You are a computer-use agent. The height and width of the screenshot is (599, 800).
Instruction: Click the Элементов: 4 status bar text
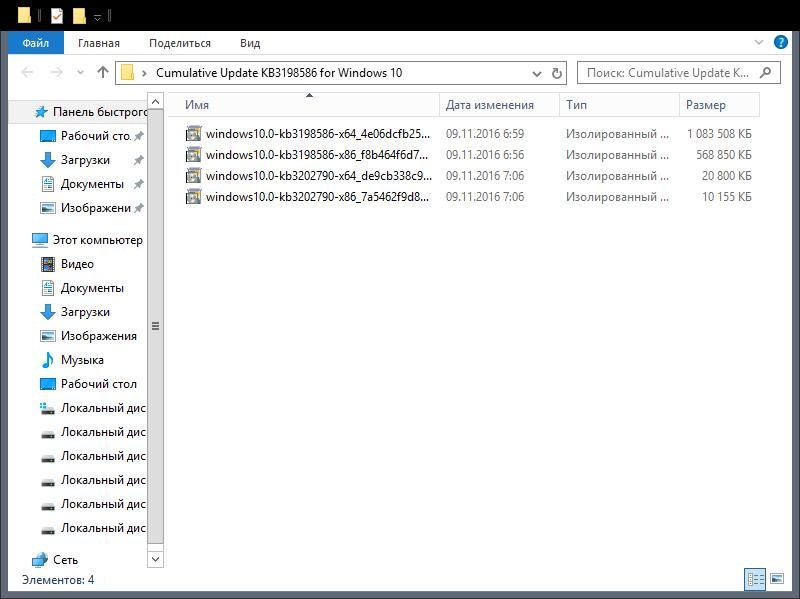click(58, 580)
